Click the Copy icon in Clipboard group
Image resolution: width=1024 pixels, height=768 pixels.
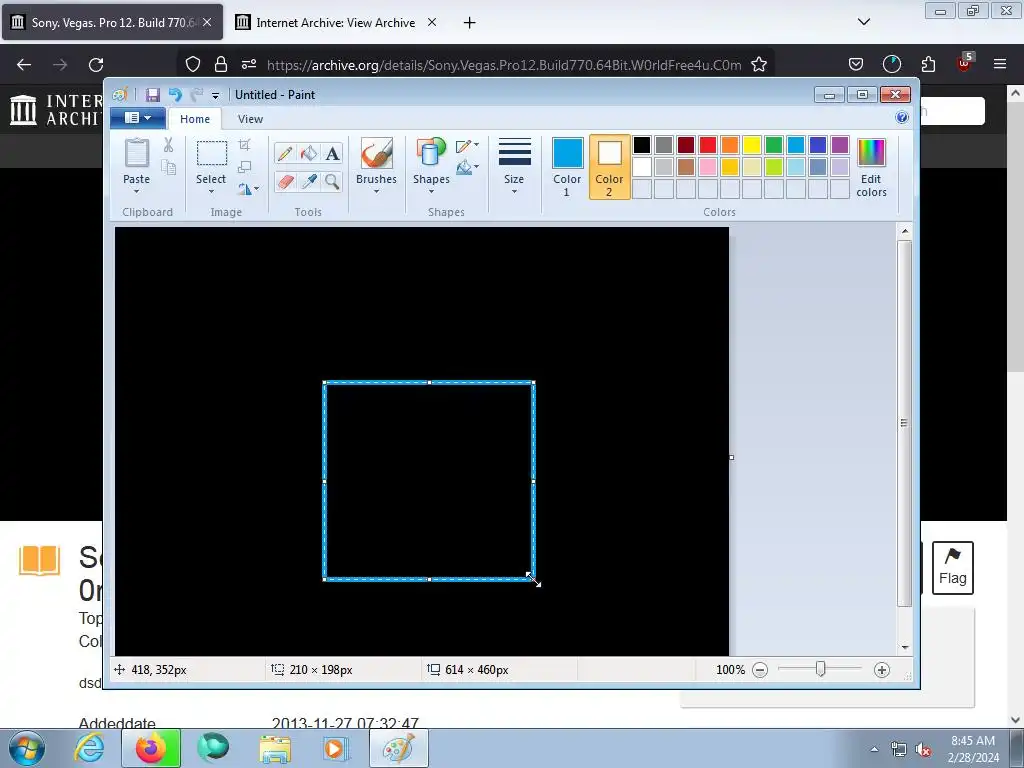168,167
